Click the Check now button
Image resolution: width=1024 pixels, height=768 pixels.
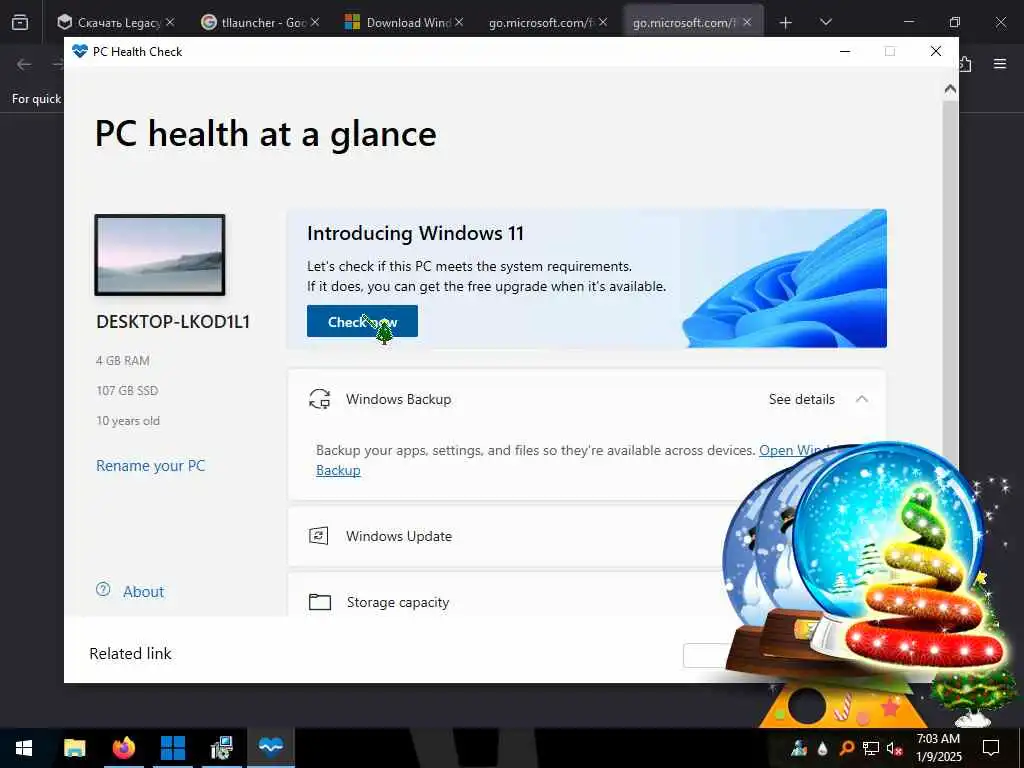pyautogui.click(x=362, y=321)
